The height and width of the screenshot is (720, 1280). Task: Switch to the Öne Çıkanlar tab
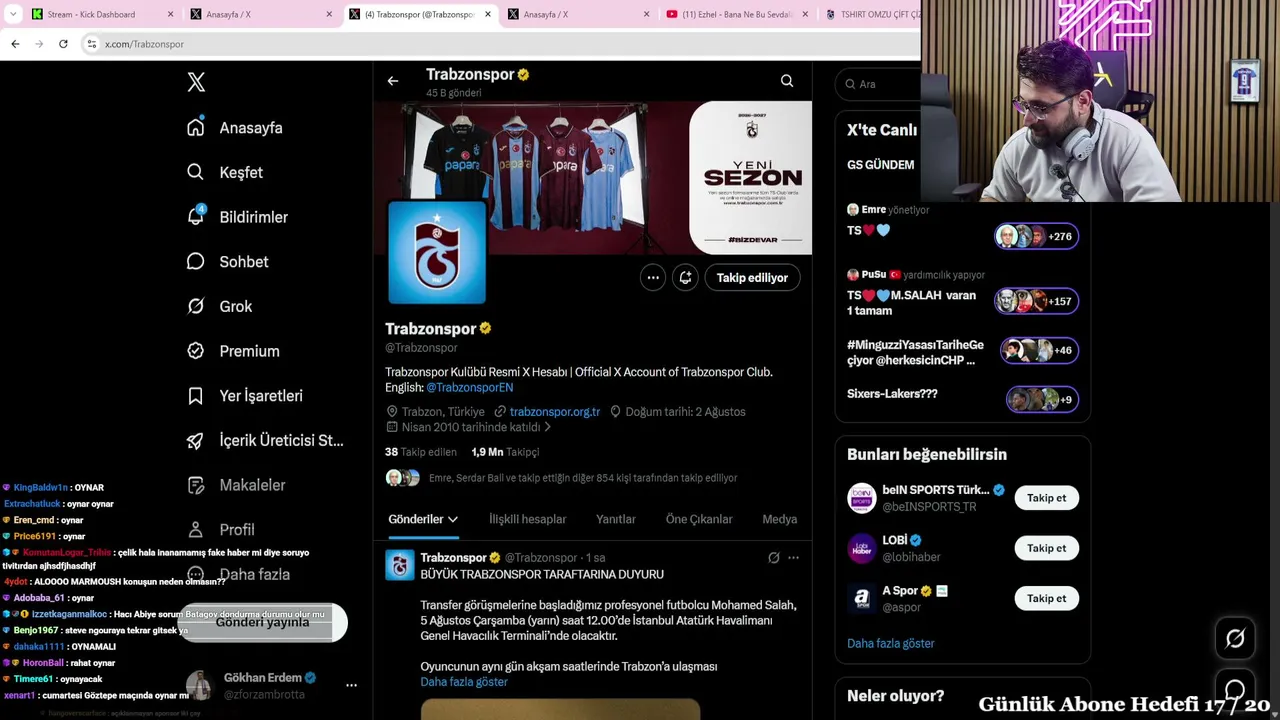point(699,520)
